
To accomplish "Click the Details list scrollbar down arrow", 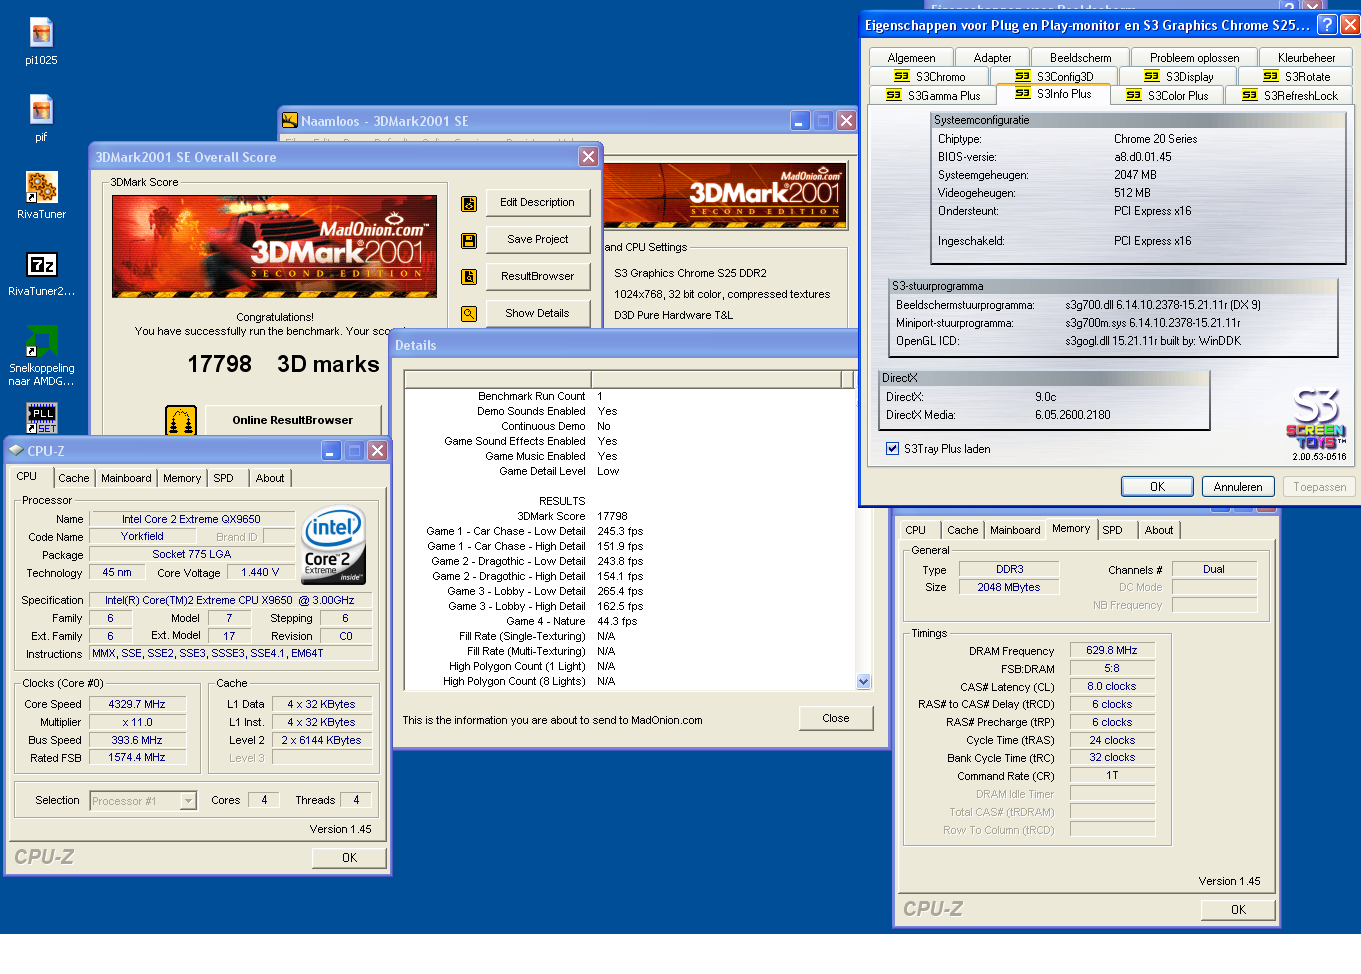I will 864,682.
